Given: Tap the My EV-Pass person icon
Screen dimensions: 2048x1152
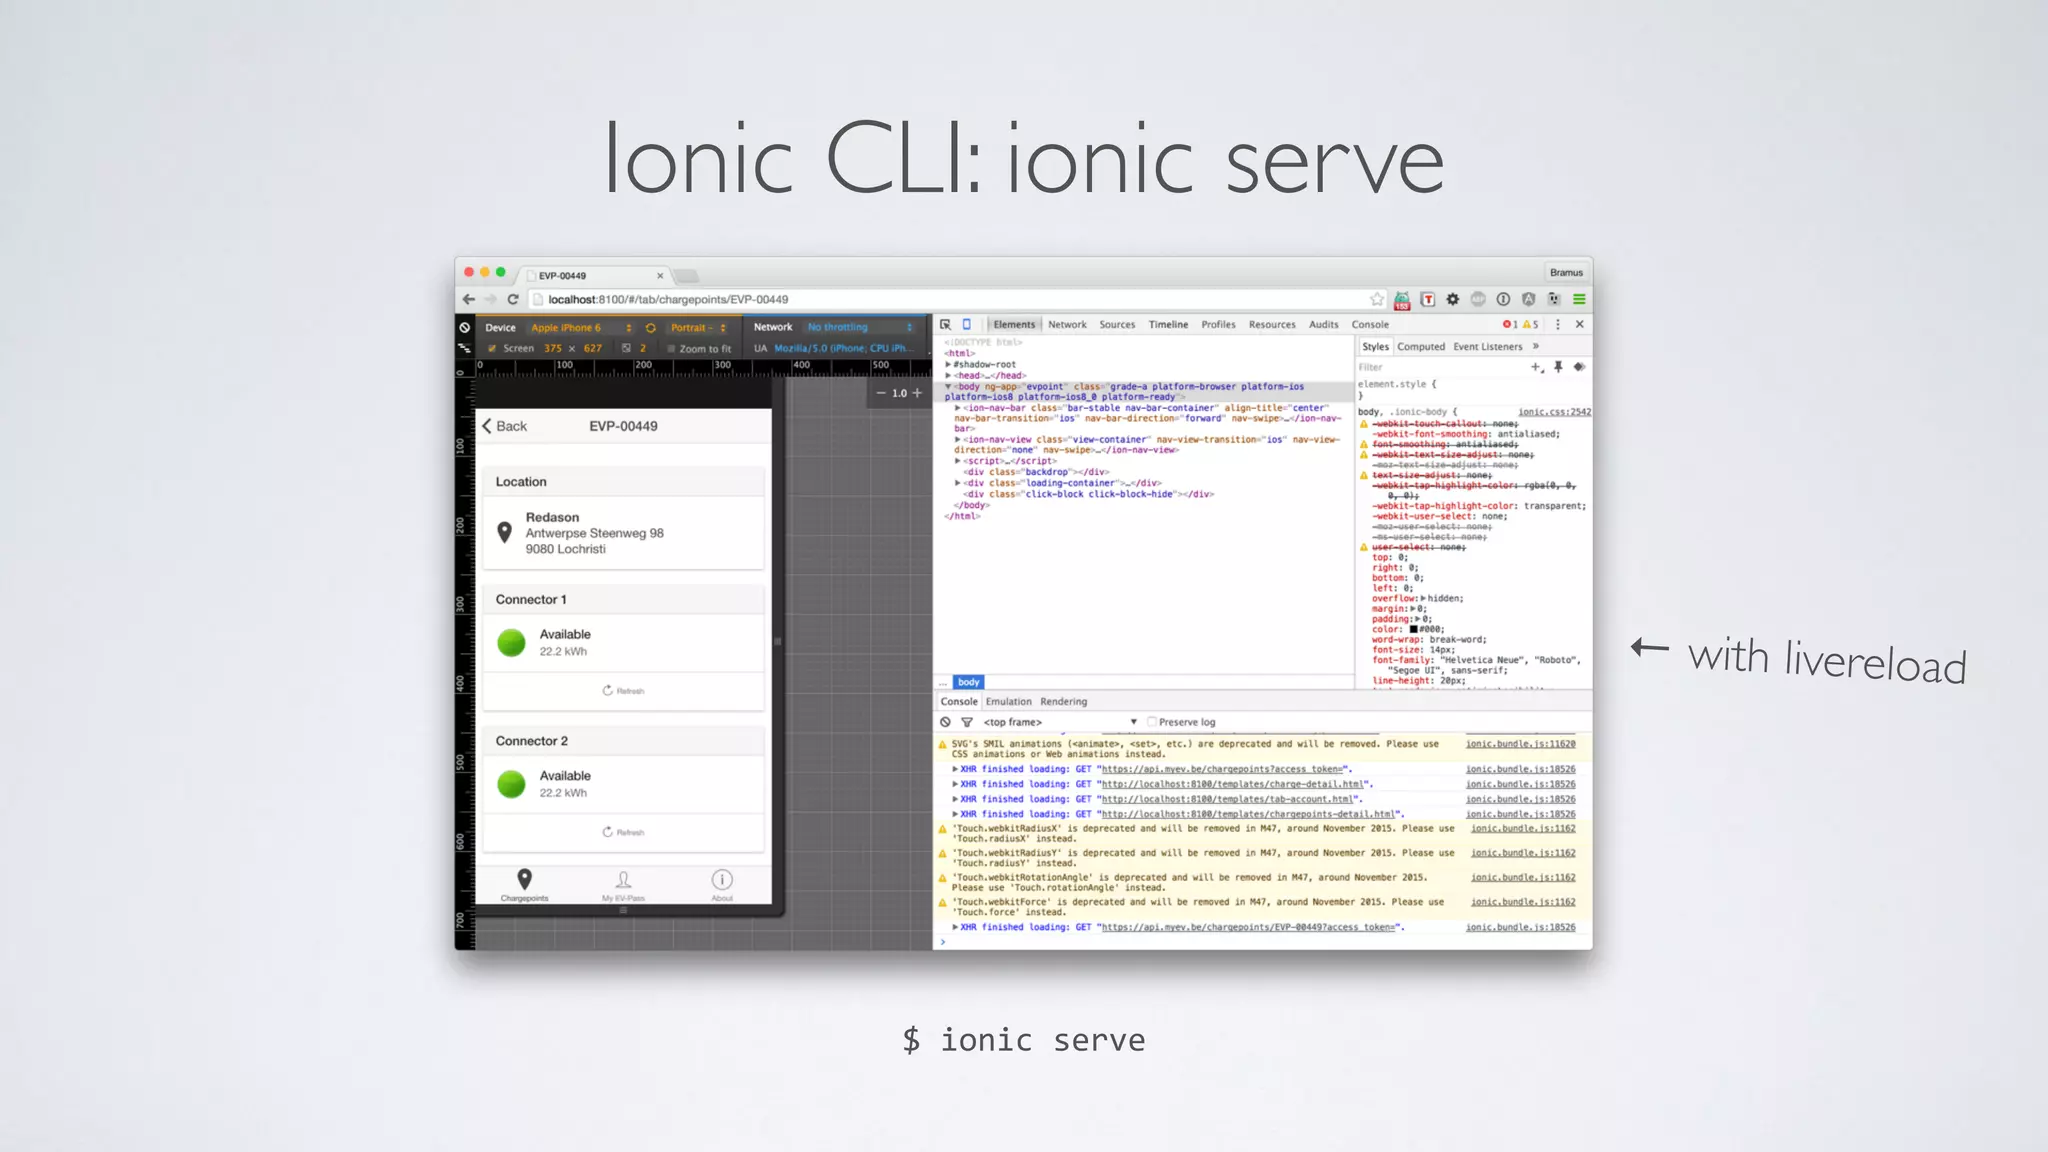Looking at the screenshot, I should pos(623,879).
